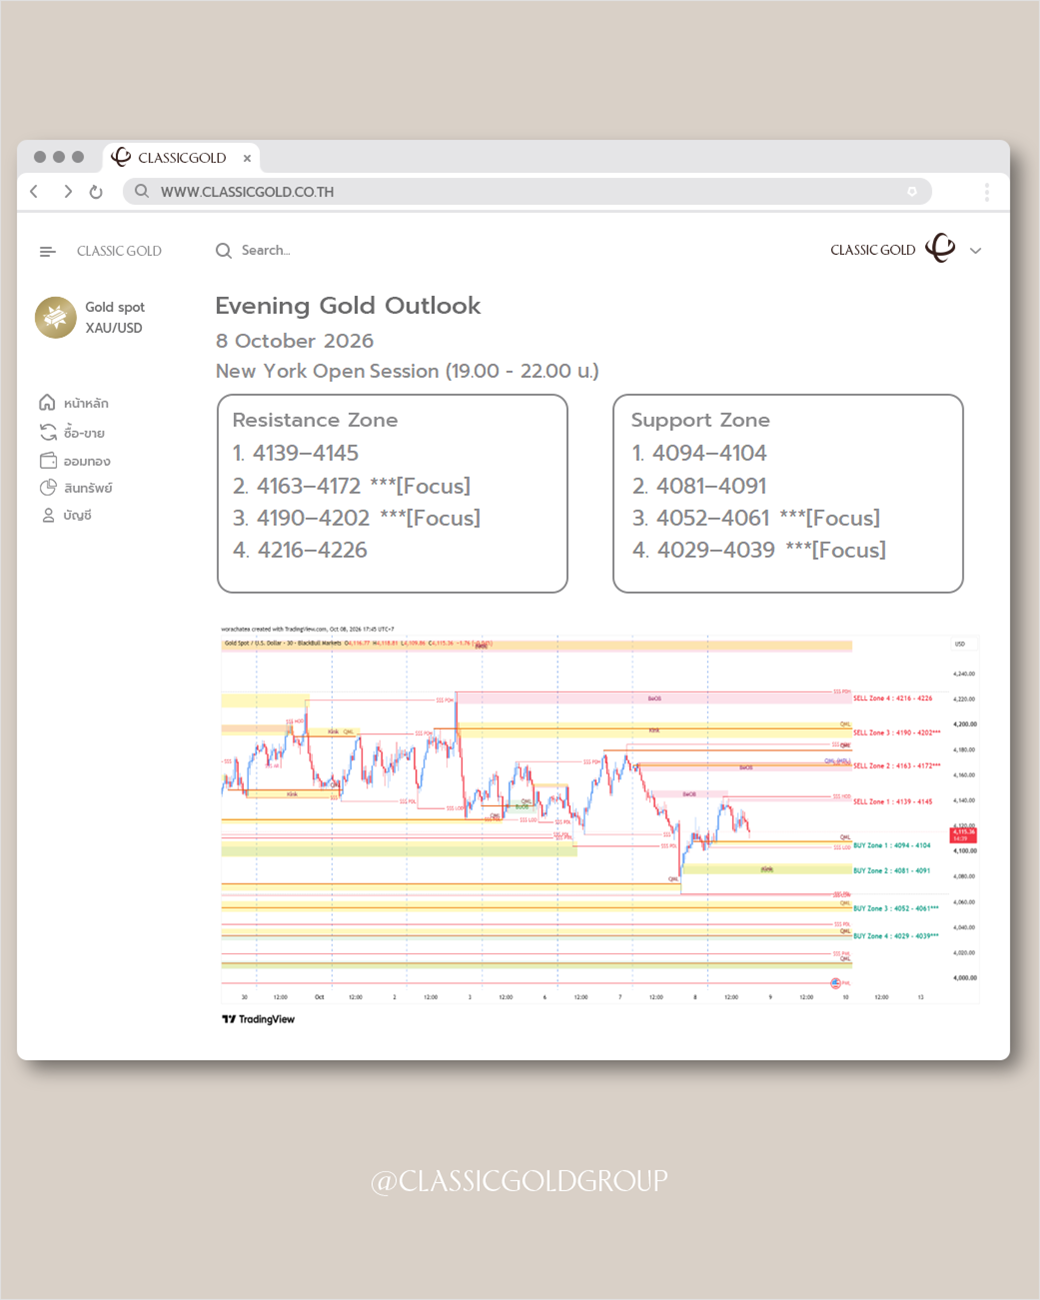
Task: Click the Evening Gold Outlook heading
Action: (348, 306)
